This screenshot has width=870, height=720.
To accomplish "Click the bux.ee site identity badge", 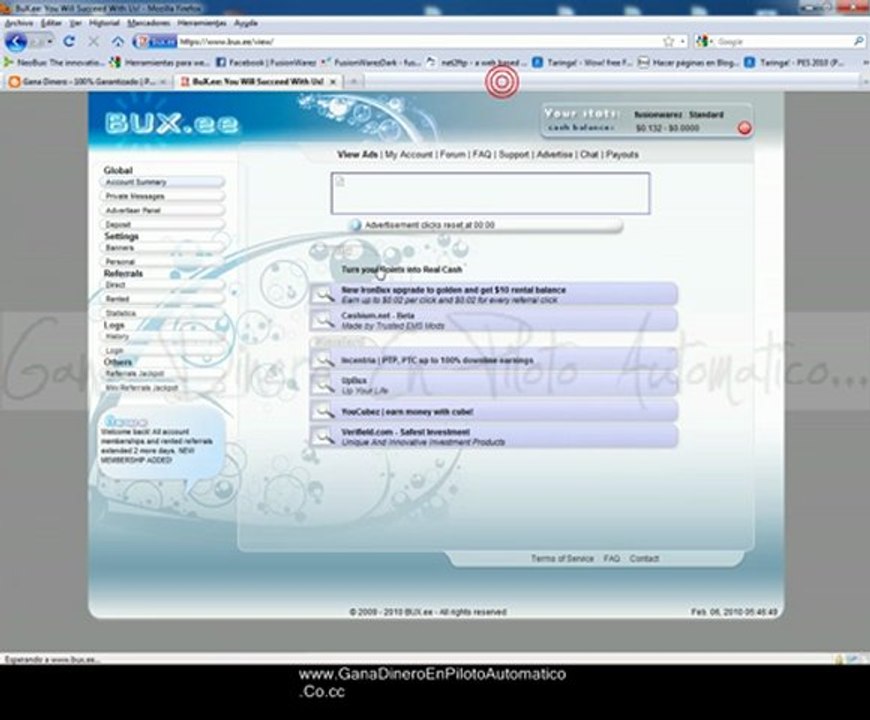I will [x=155, y=42].
